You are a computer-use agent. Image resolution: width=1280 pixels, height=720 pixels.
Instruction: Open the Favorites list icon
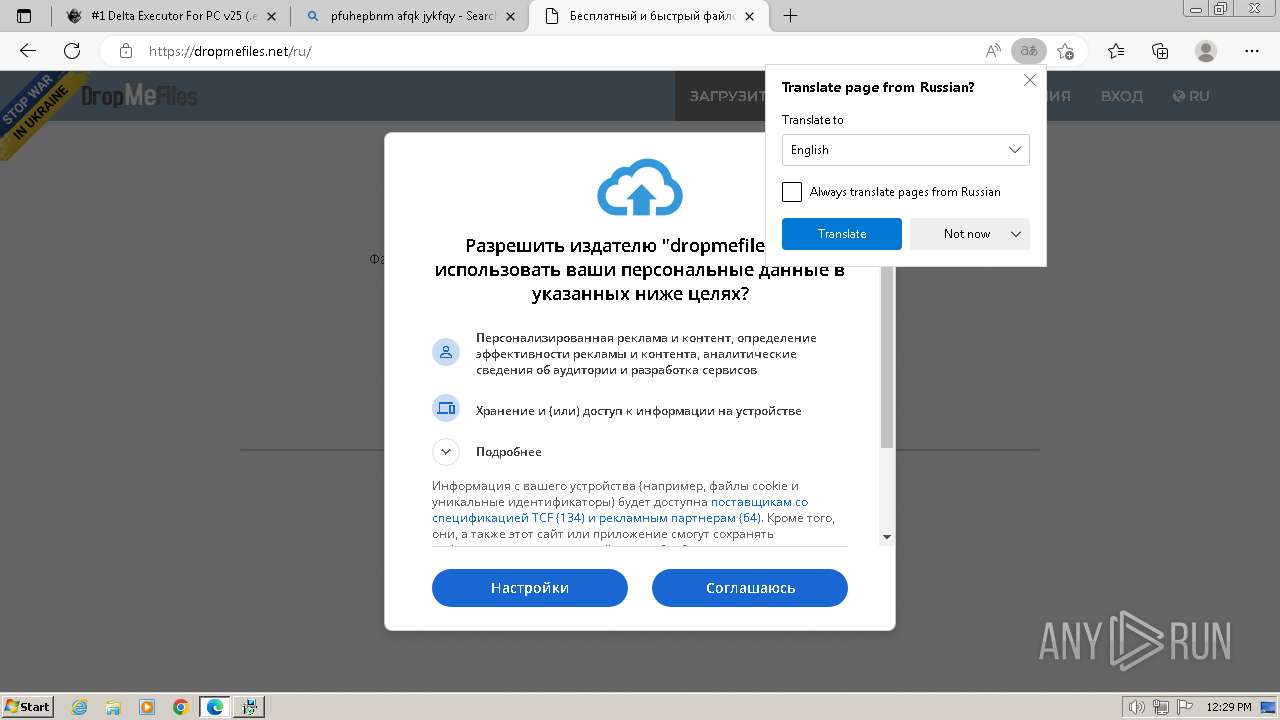(x=1116, y=51)
